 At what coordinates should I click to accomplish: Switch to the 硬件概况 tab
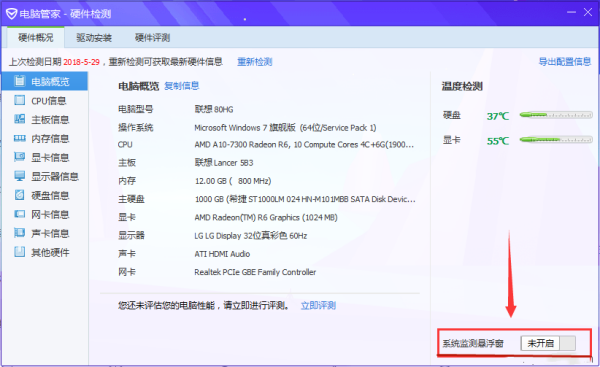click(x=36, y=38)
